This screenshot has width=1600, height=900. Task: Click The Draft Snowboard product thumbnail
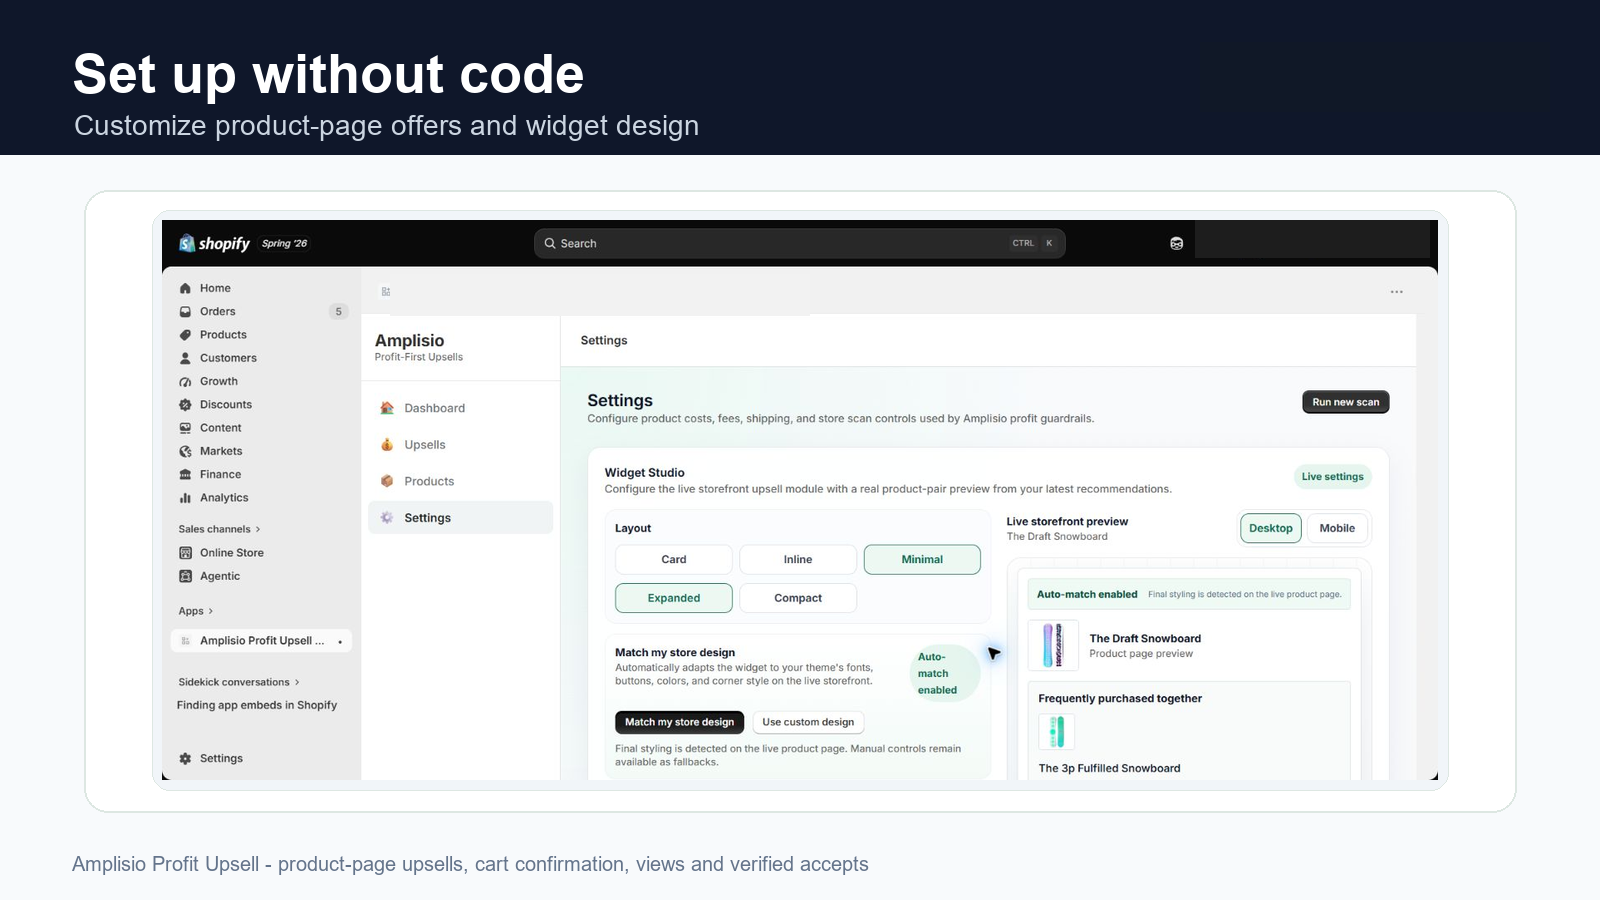click(1053, 645)
